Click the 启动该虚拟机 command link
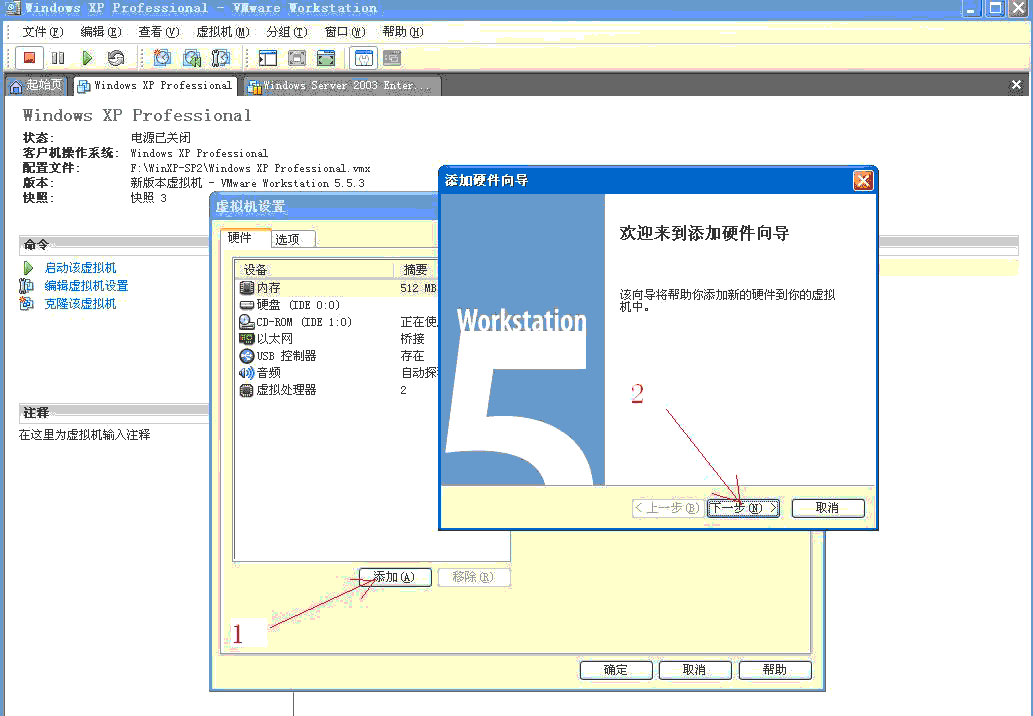This screenshot has height=716, width=1033. tap(80, 268)
